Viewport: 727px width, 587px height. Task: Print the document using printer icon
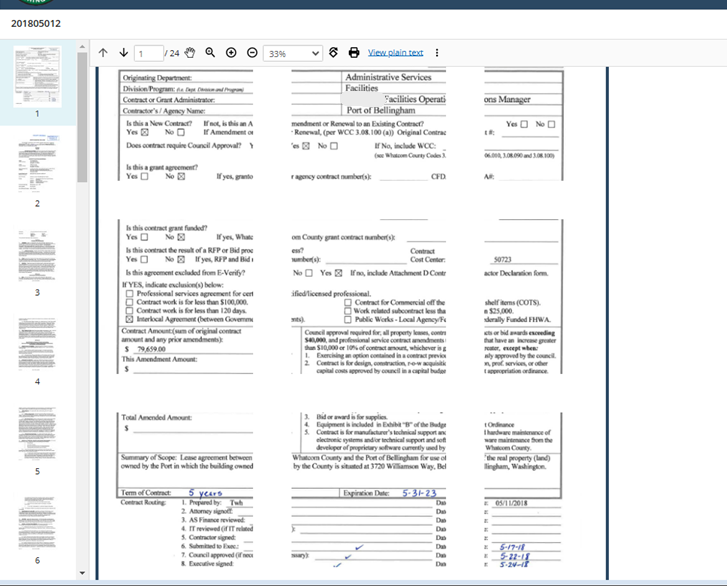pos(354,52)
